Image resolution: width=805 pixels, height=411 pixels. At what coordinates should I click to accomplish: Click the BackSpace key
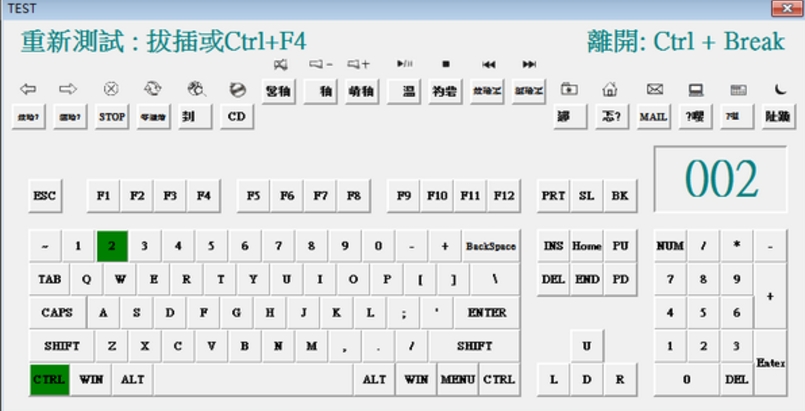pyautogui.click(x=490, y=246)
